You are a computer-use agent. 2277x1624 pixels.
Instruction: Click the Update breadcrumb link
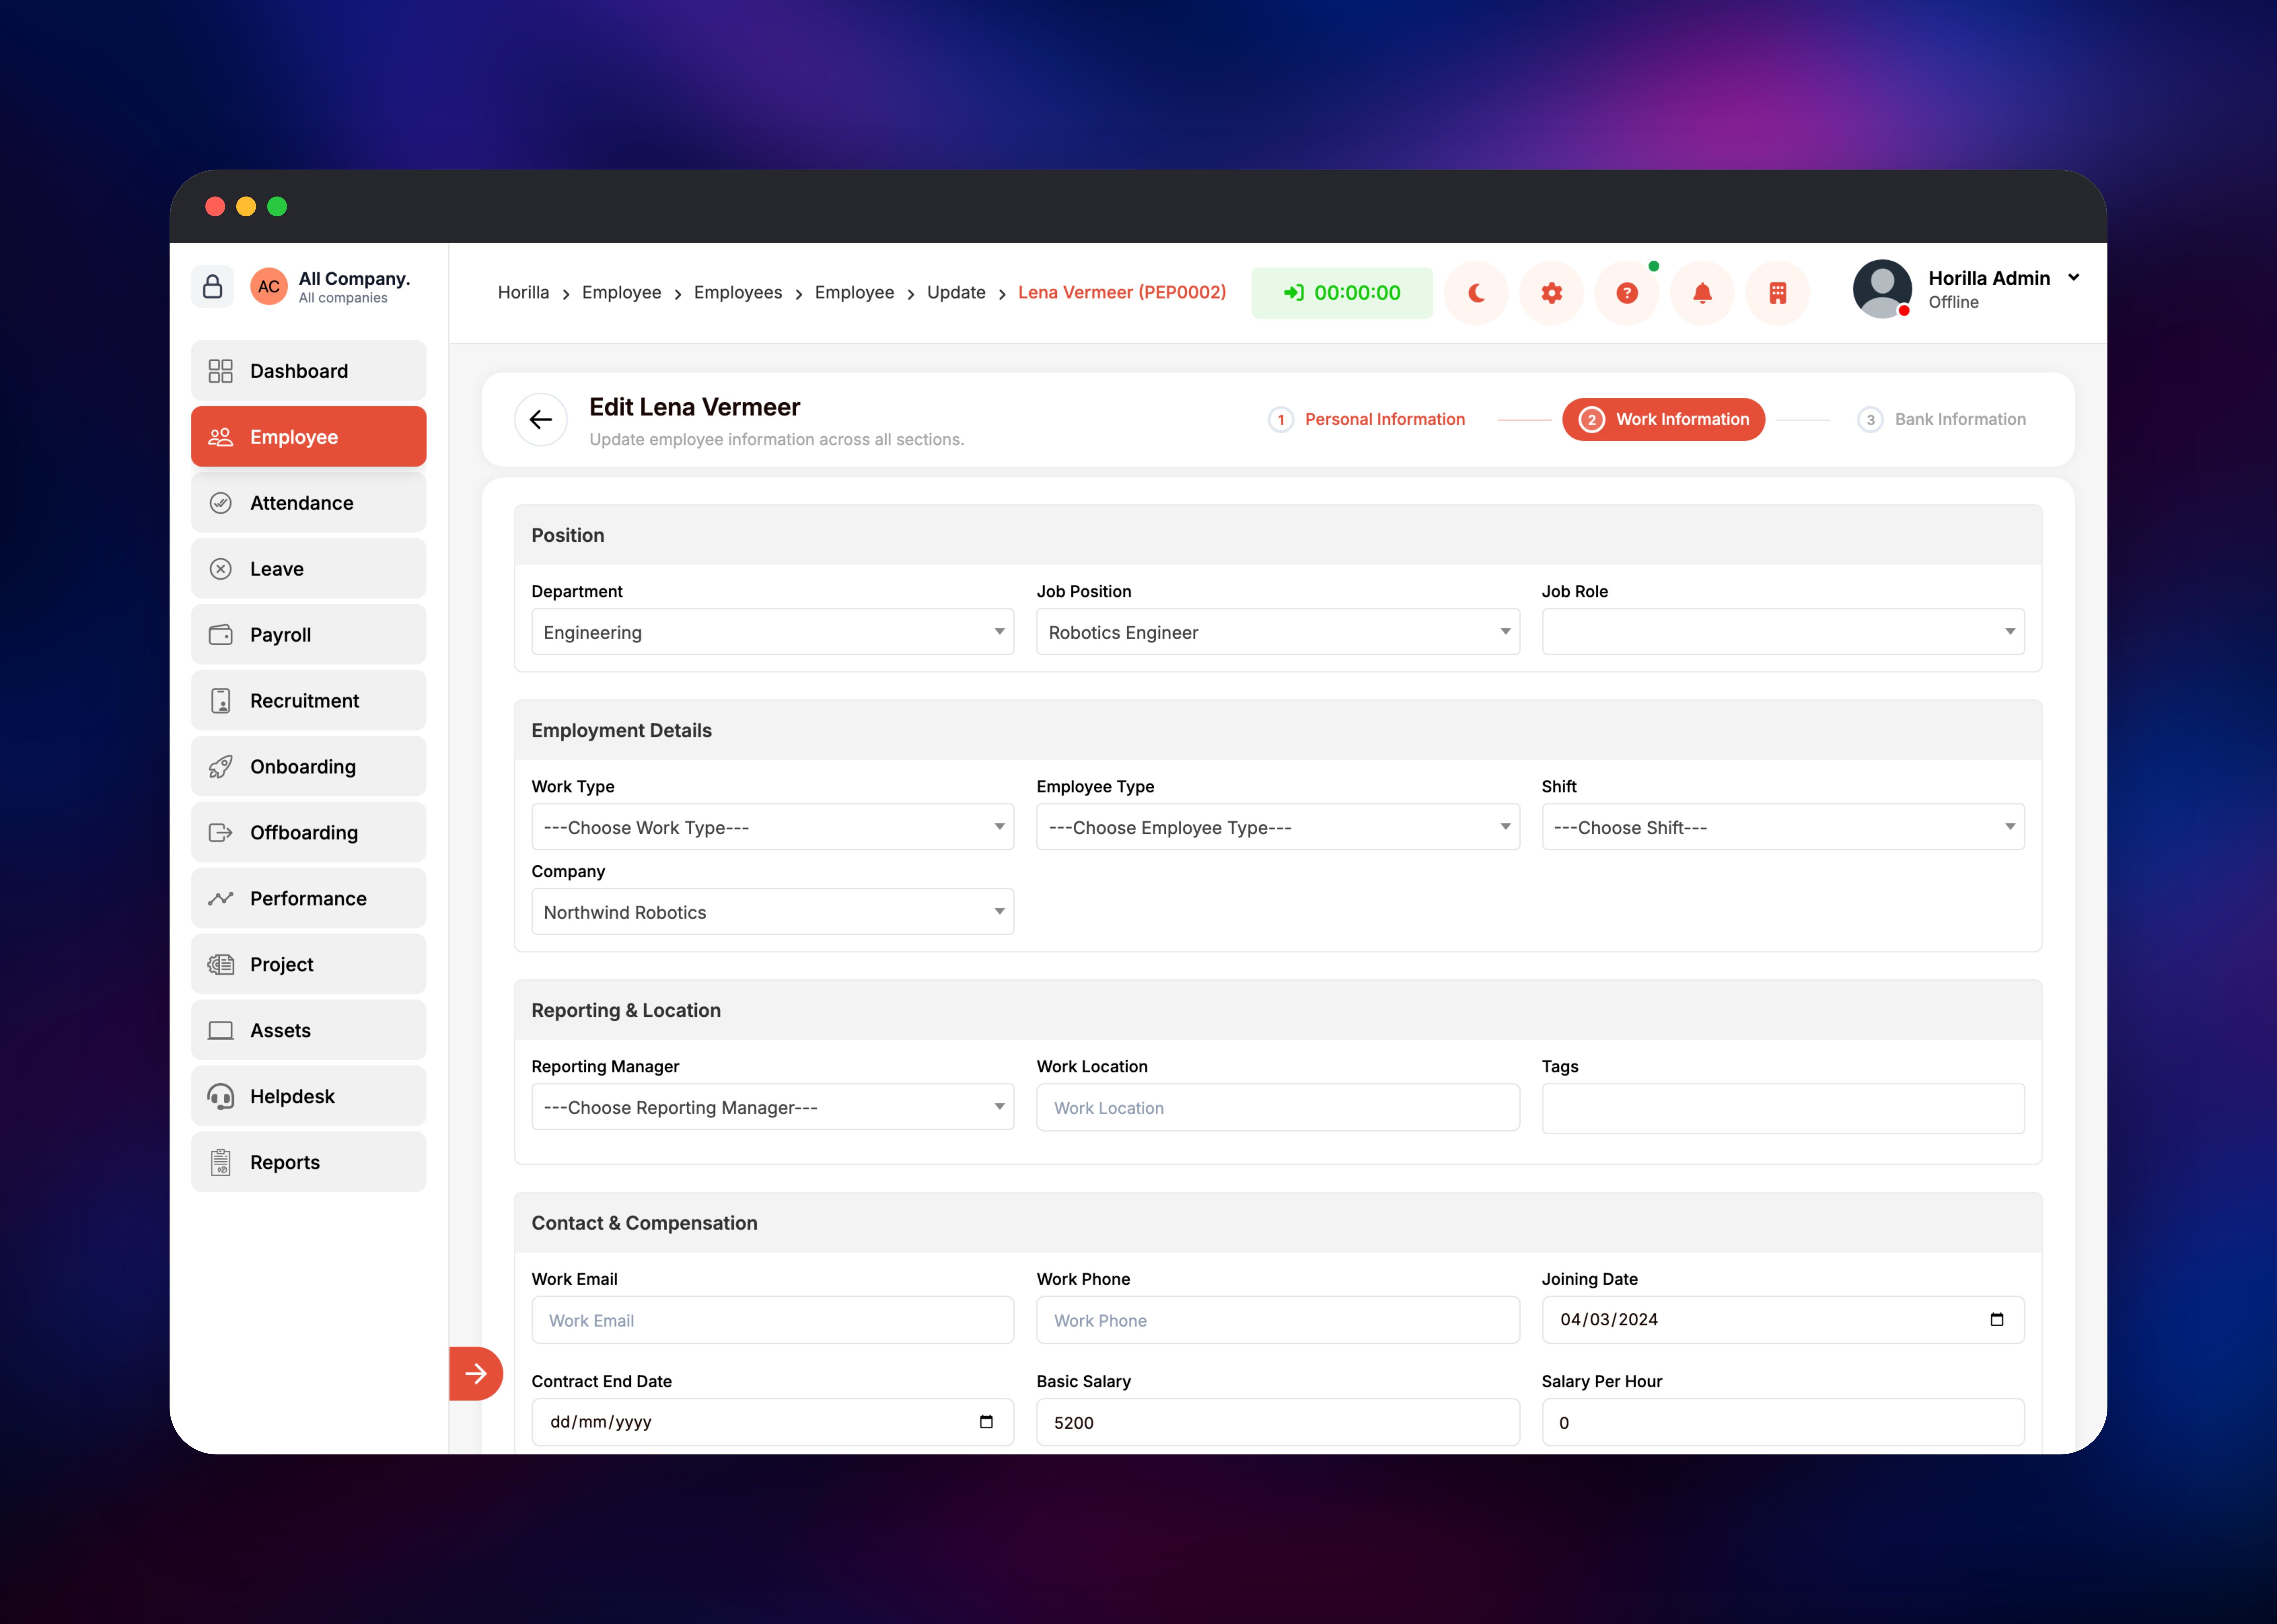[x=956, y=293]
